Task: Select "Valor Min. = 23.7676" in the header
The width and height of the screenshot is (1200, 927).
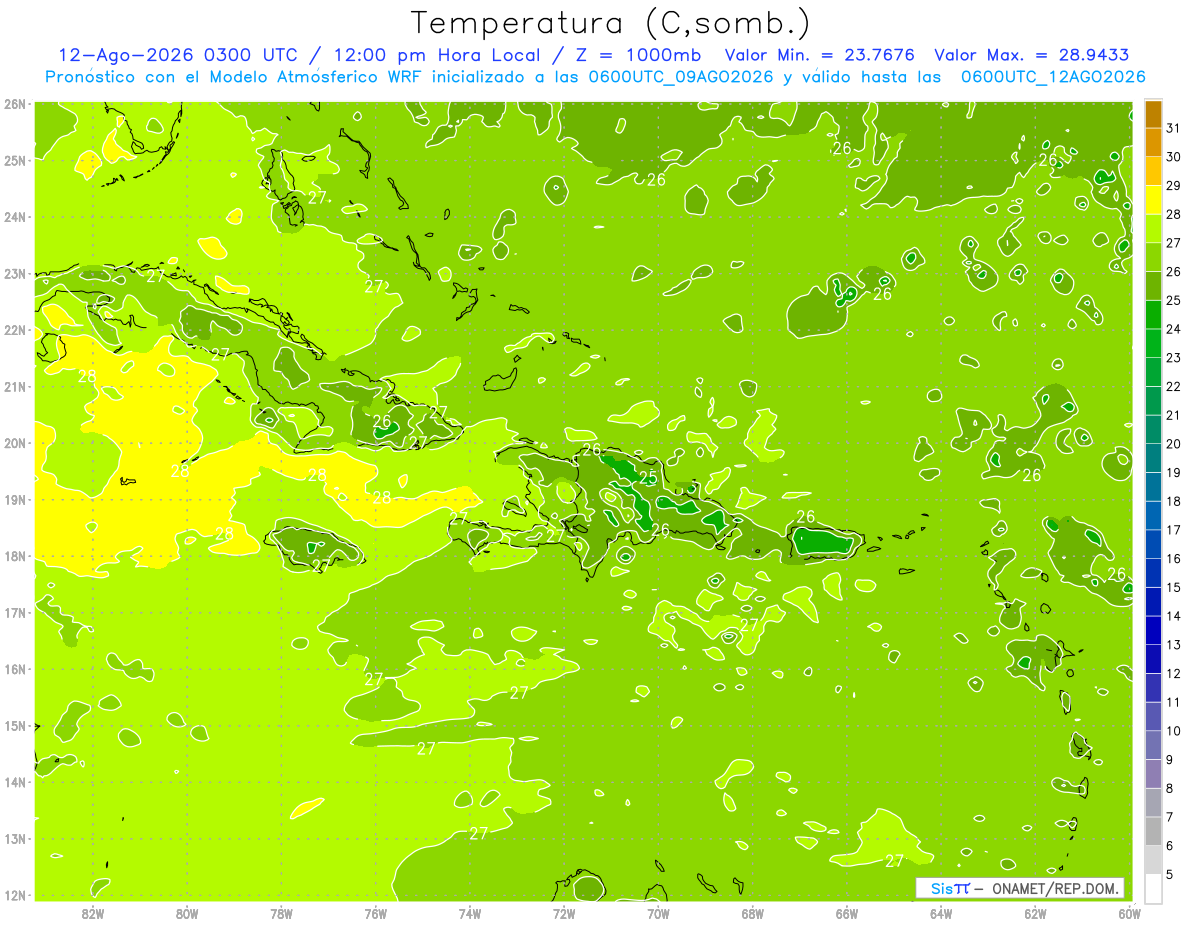Action: pyautogui.click(x=821, y=55)
